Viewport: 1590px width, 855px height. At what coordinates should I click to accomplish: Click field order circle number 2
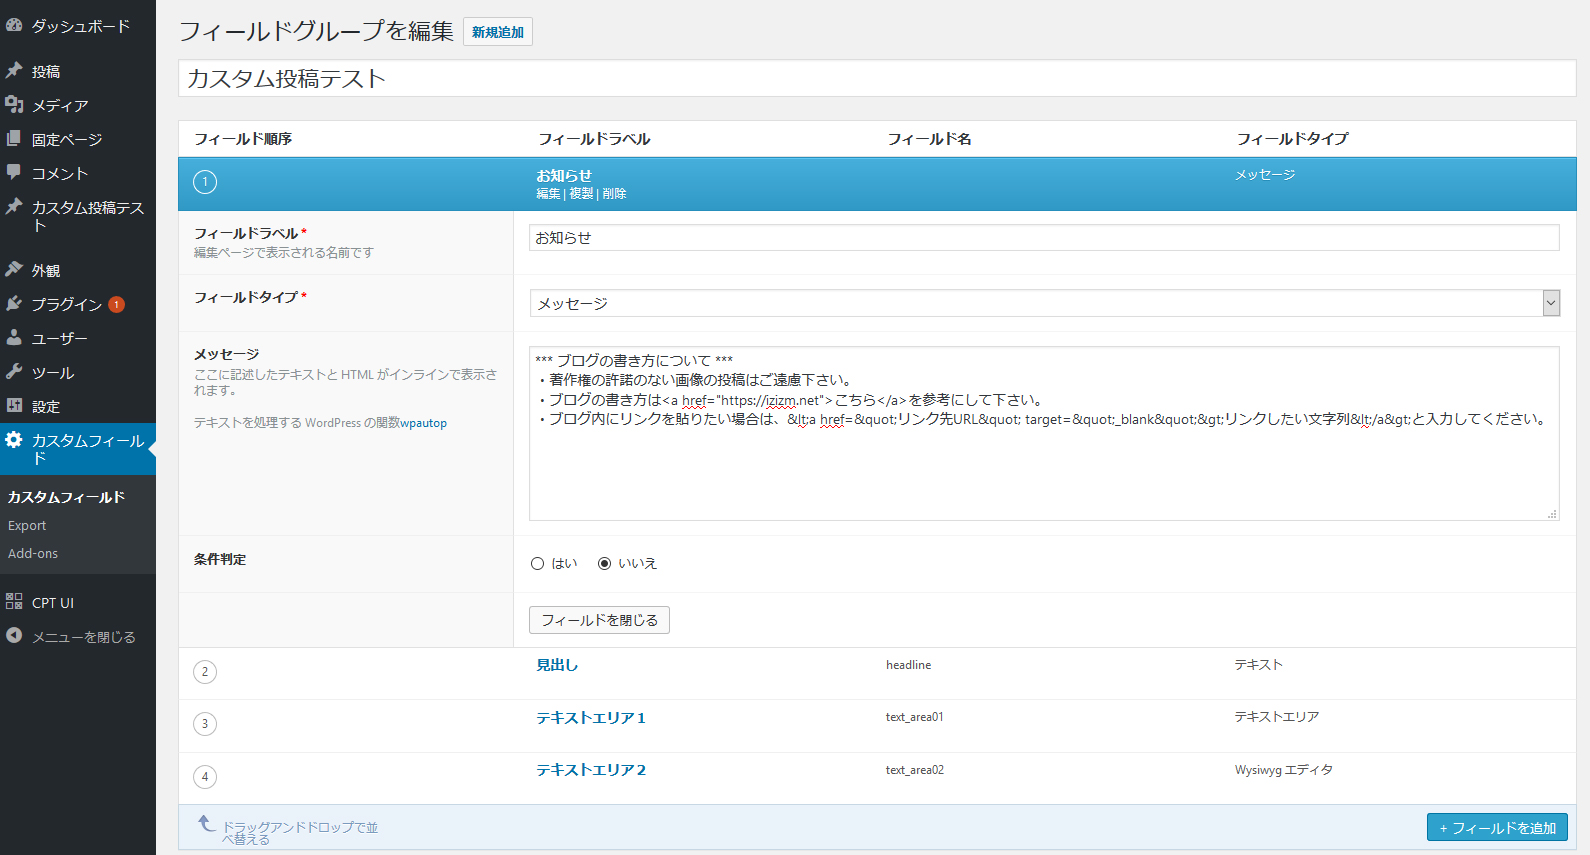(205, 672)
